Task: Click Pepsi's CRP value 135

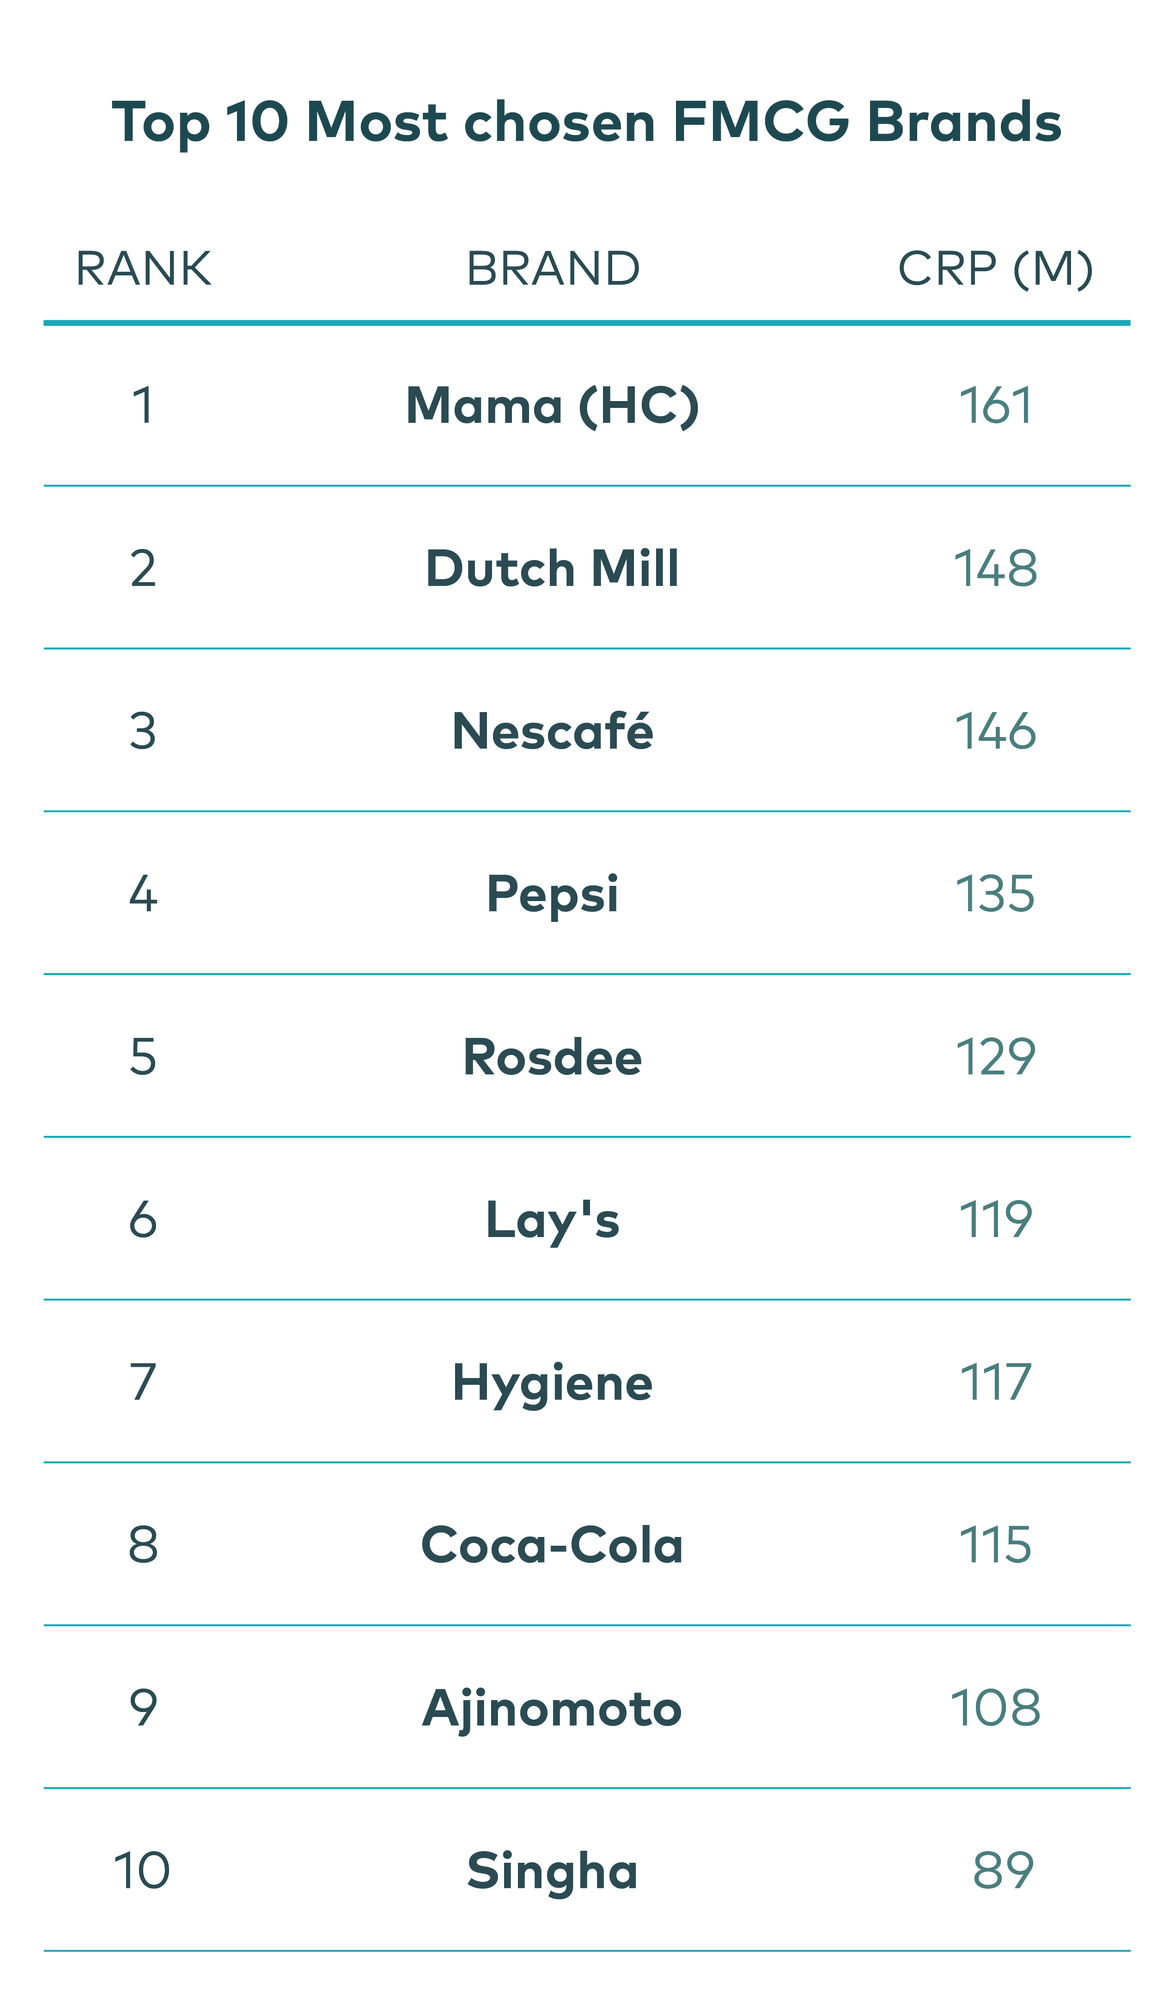Action: click(995, 894)
